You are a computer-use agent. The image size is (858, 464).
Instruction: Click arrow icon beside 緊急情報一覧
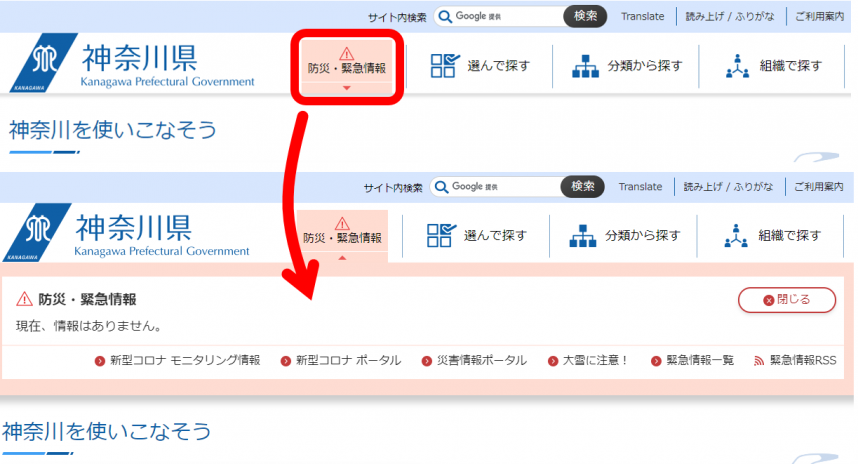point(656,361)
